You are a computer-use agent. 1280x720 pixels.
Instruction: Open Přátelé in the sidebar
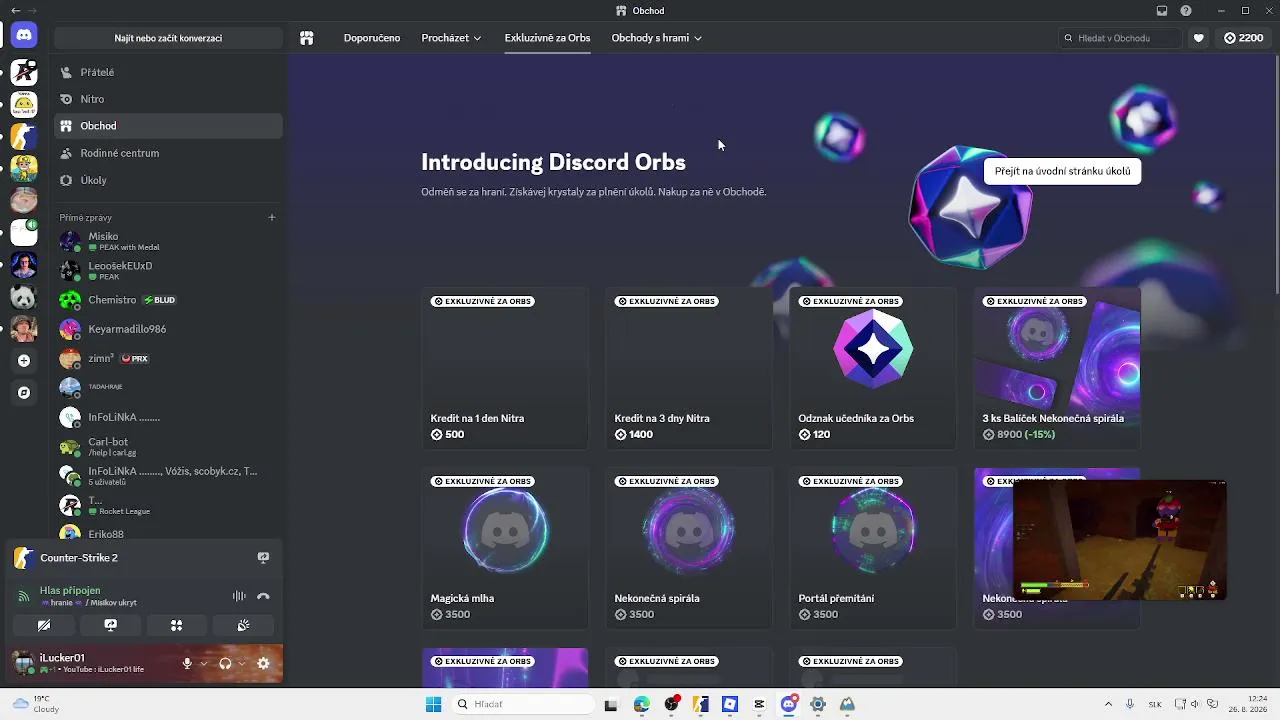pyautogui.click(x=168, y=72)
